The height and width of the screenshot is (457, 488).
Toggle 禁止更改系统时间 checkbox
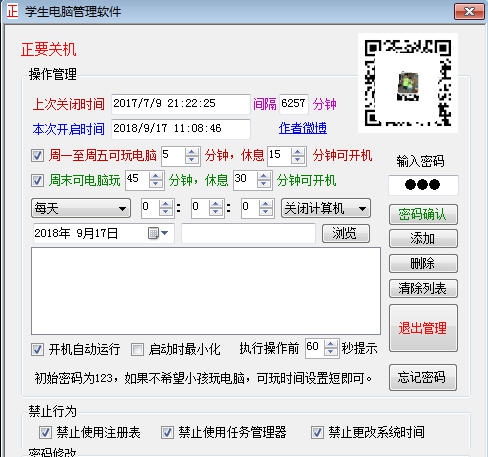click(x=317, y=433)
